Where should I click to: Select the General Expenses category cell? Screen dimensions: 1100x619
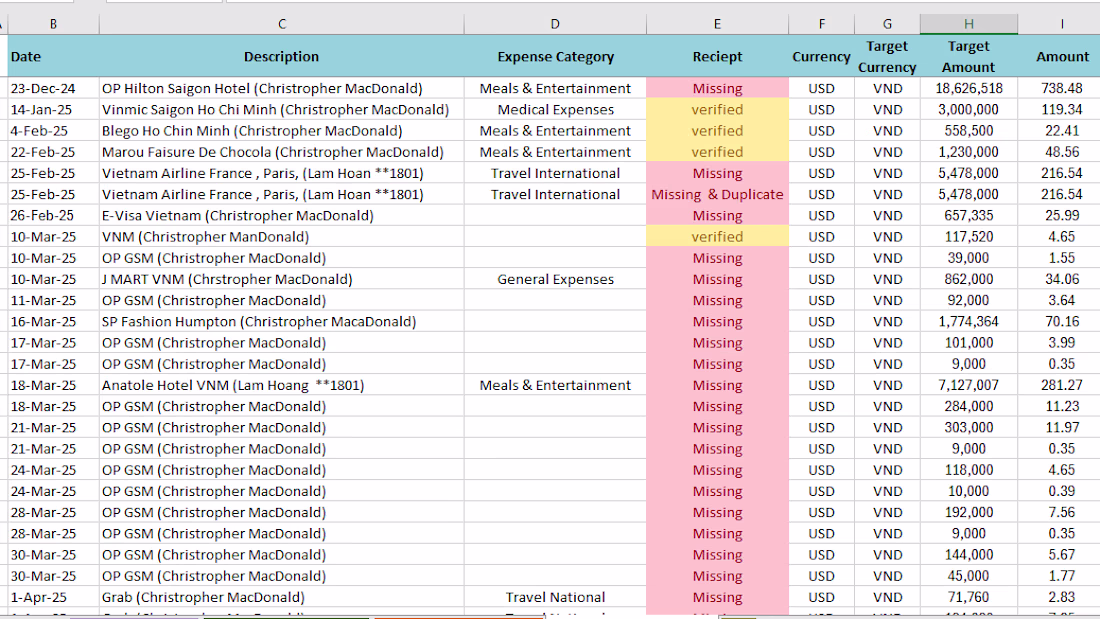click(555, 279)
